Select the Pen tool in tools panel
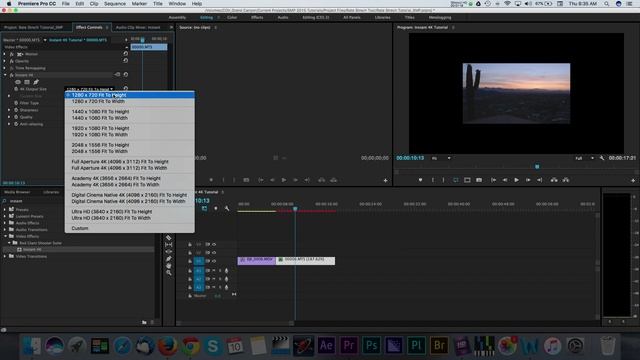 click(169, 259)
